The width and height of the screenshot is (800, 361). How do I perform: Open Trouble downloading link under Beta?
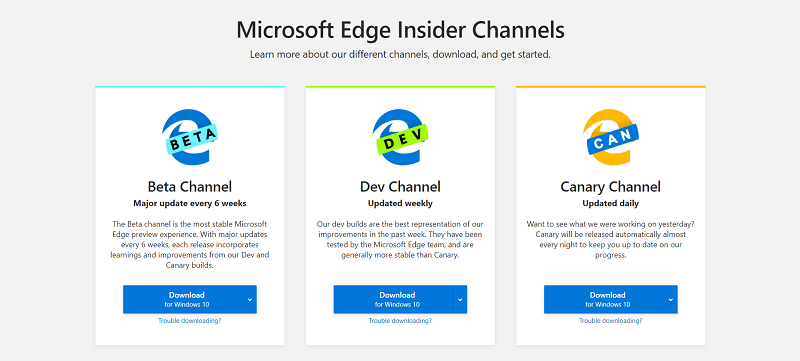(190, 321)
